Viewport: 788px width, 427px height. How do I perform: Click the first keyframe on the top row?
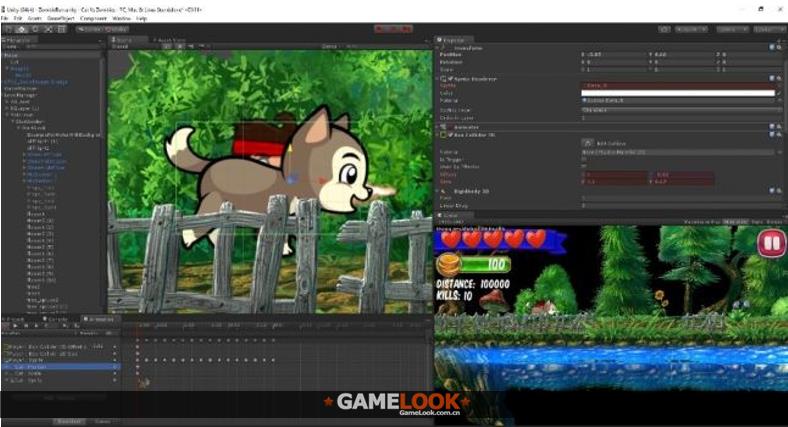(x=137, y=341)
